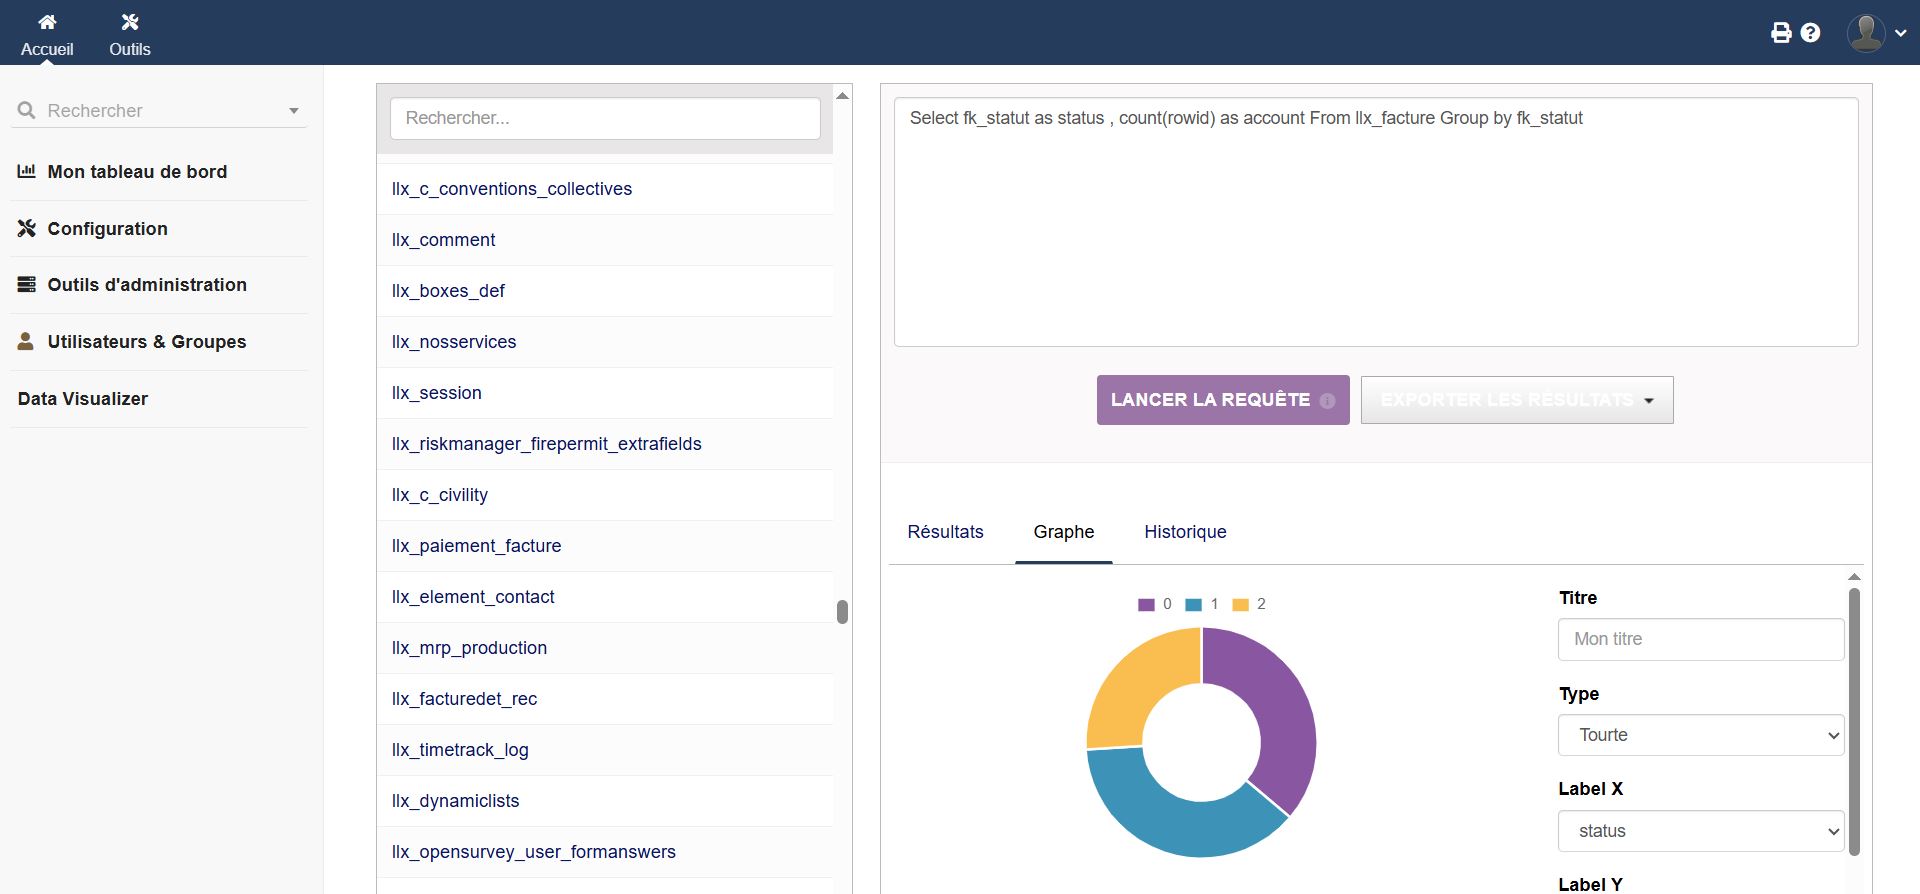This screenshot has height=894, width=1920.
Task: Expand the Exporter les résultats dropdown
Action: tap(1516, 400)
